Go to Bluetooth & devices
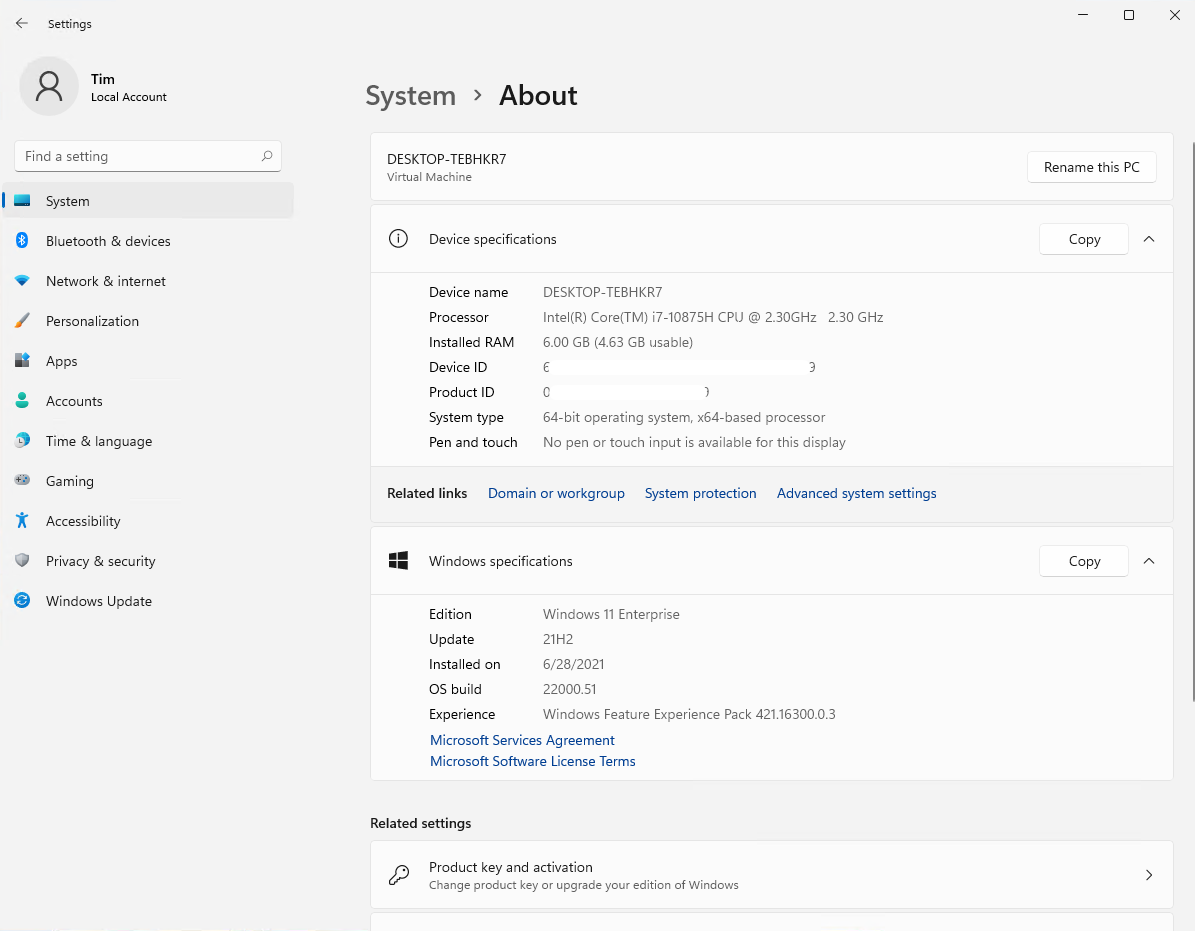The height and width of the screenshot is (931, 1195). pos(149,241)
